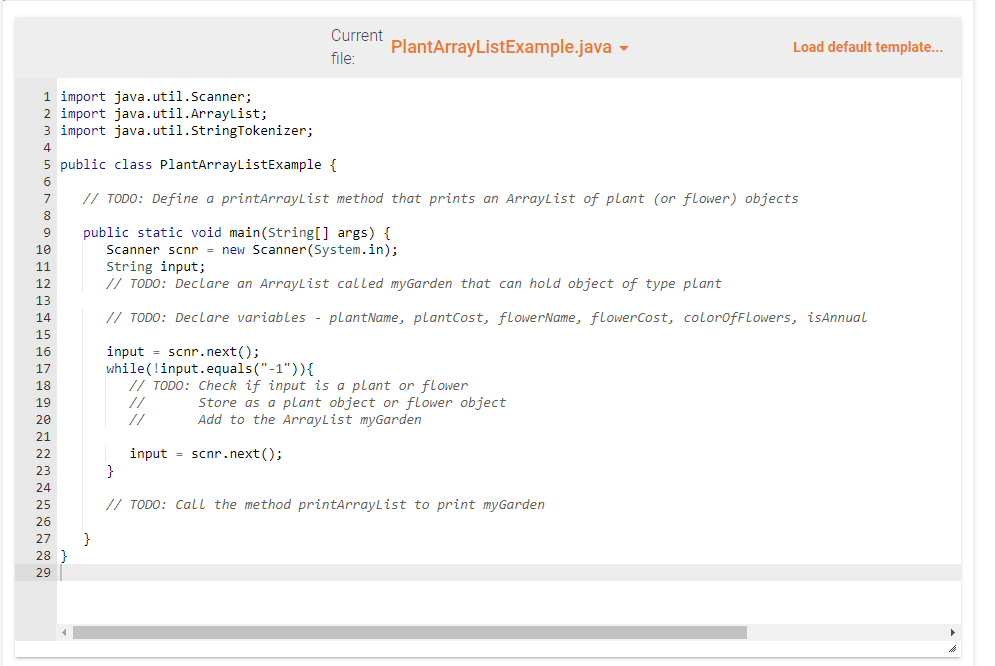Screen dimensions: 995x666
Task: Click the left scroll arrow of the horizontal scrollbar
Action: point(64,632)
